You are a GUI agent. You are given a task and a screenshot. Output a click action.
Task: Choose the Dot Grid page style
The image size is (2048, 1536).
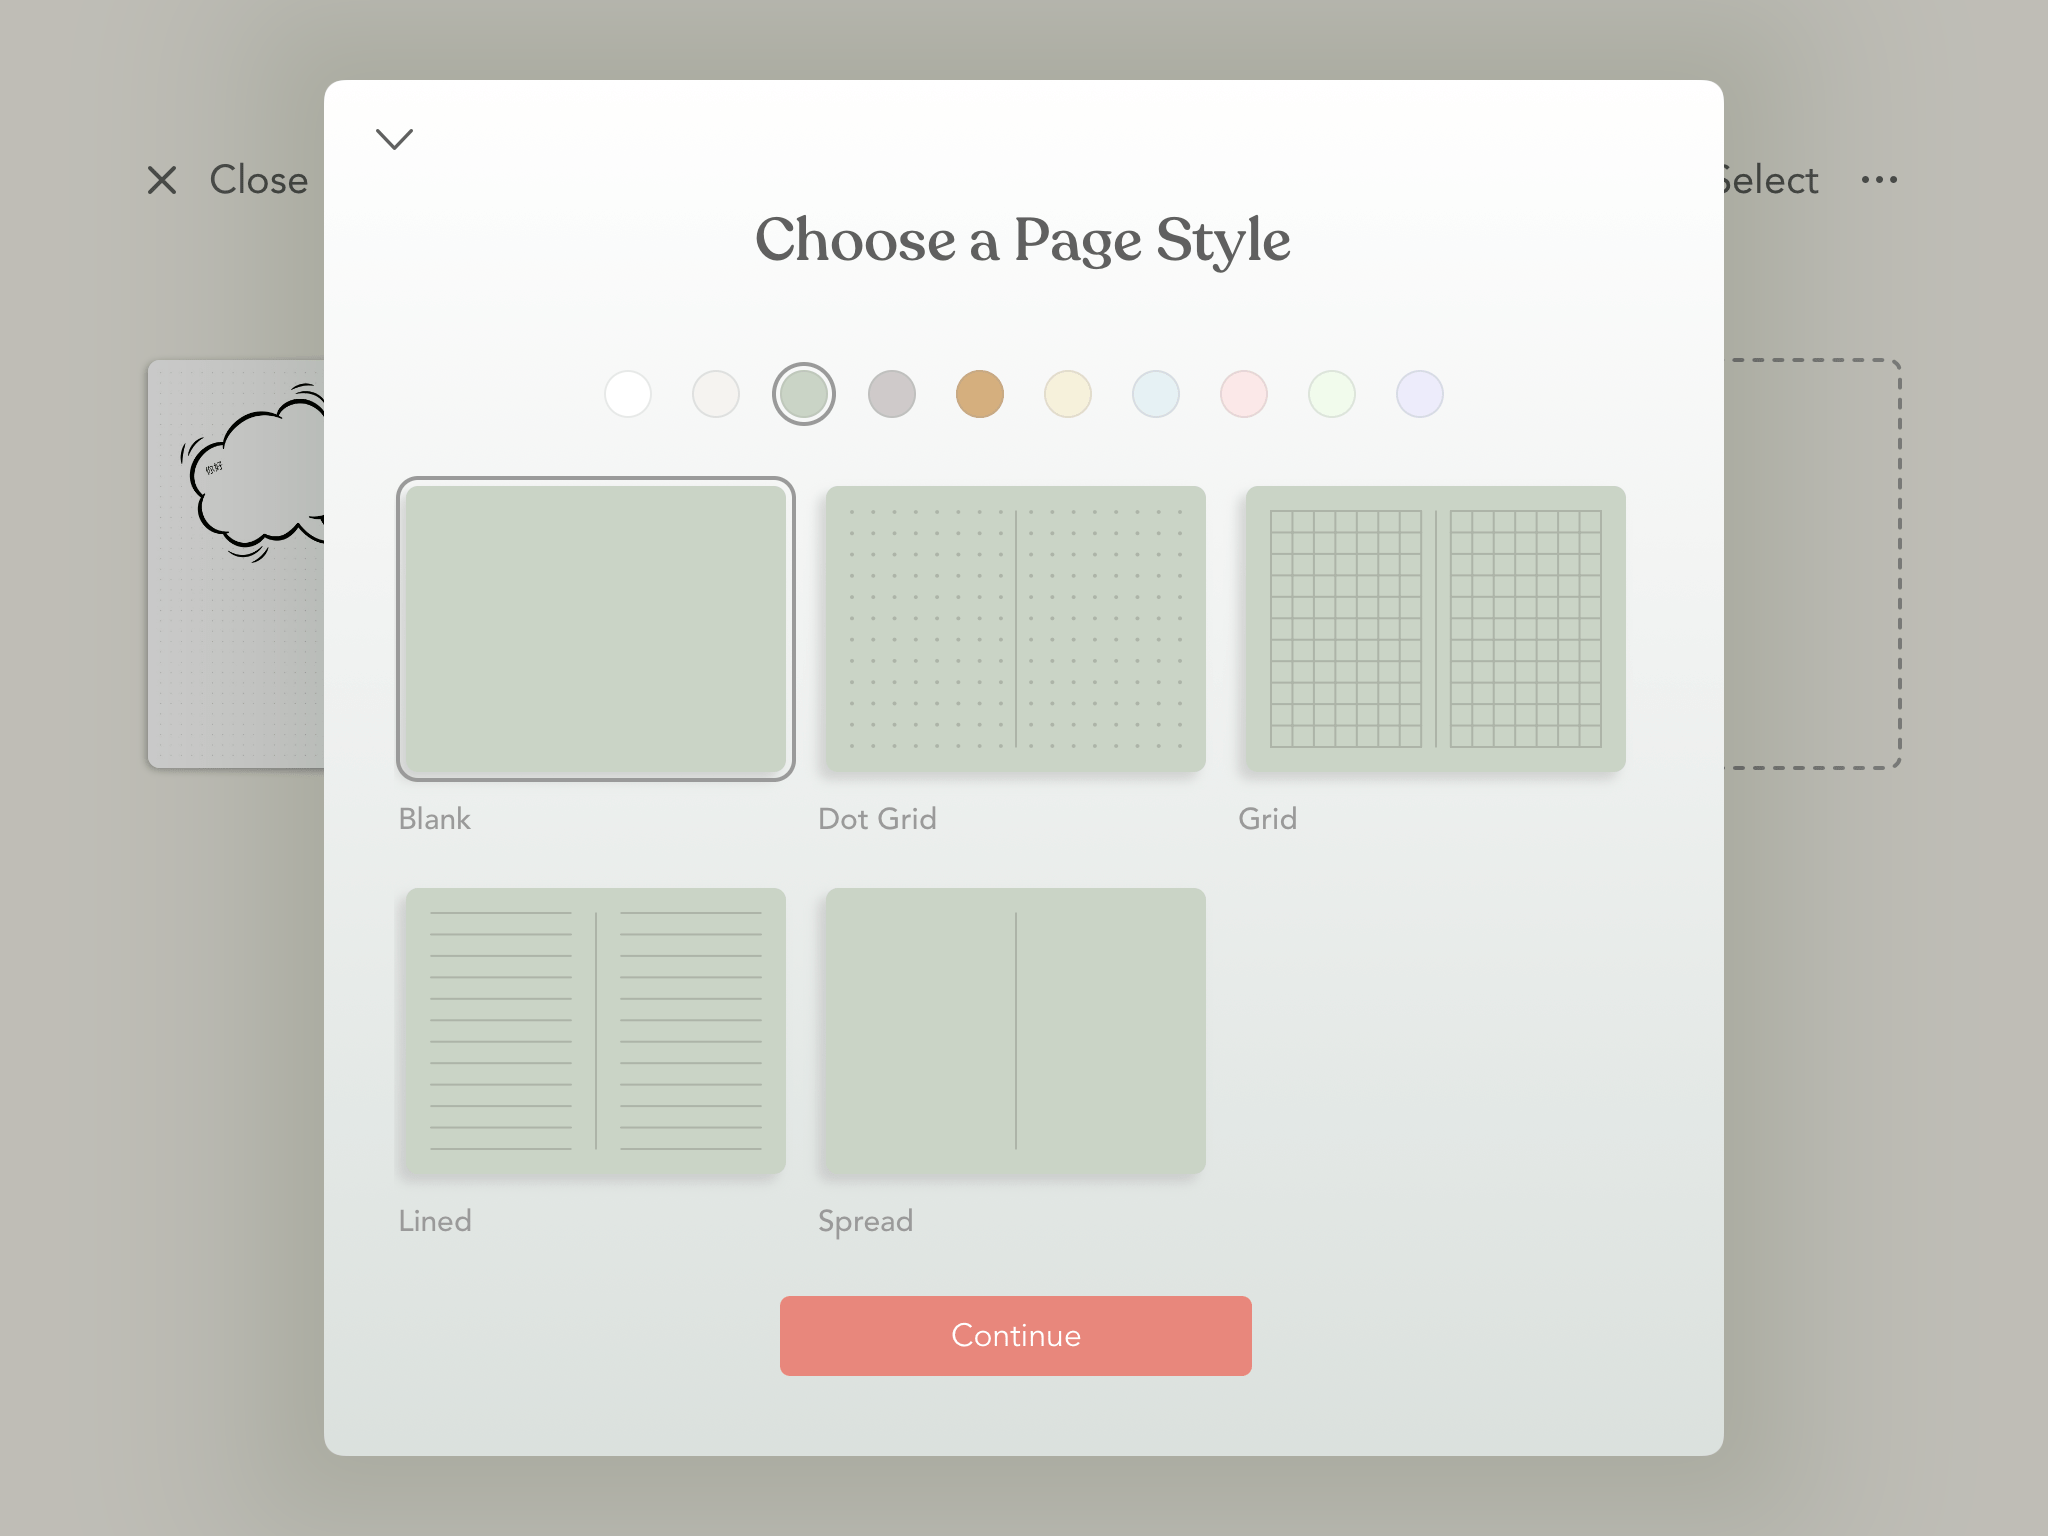point(1016,629)
